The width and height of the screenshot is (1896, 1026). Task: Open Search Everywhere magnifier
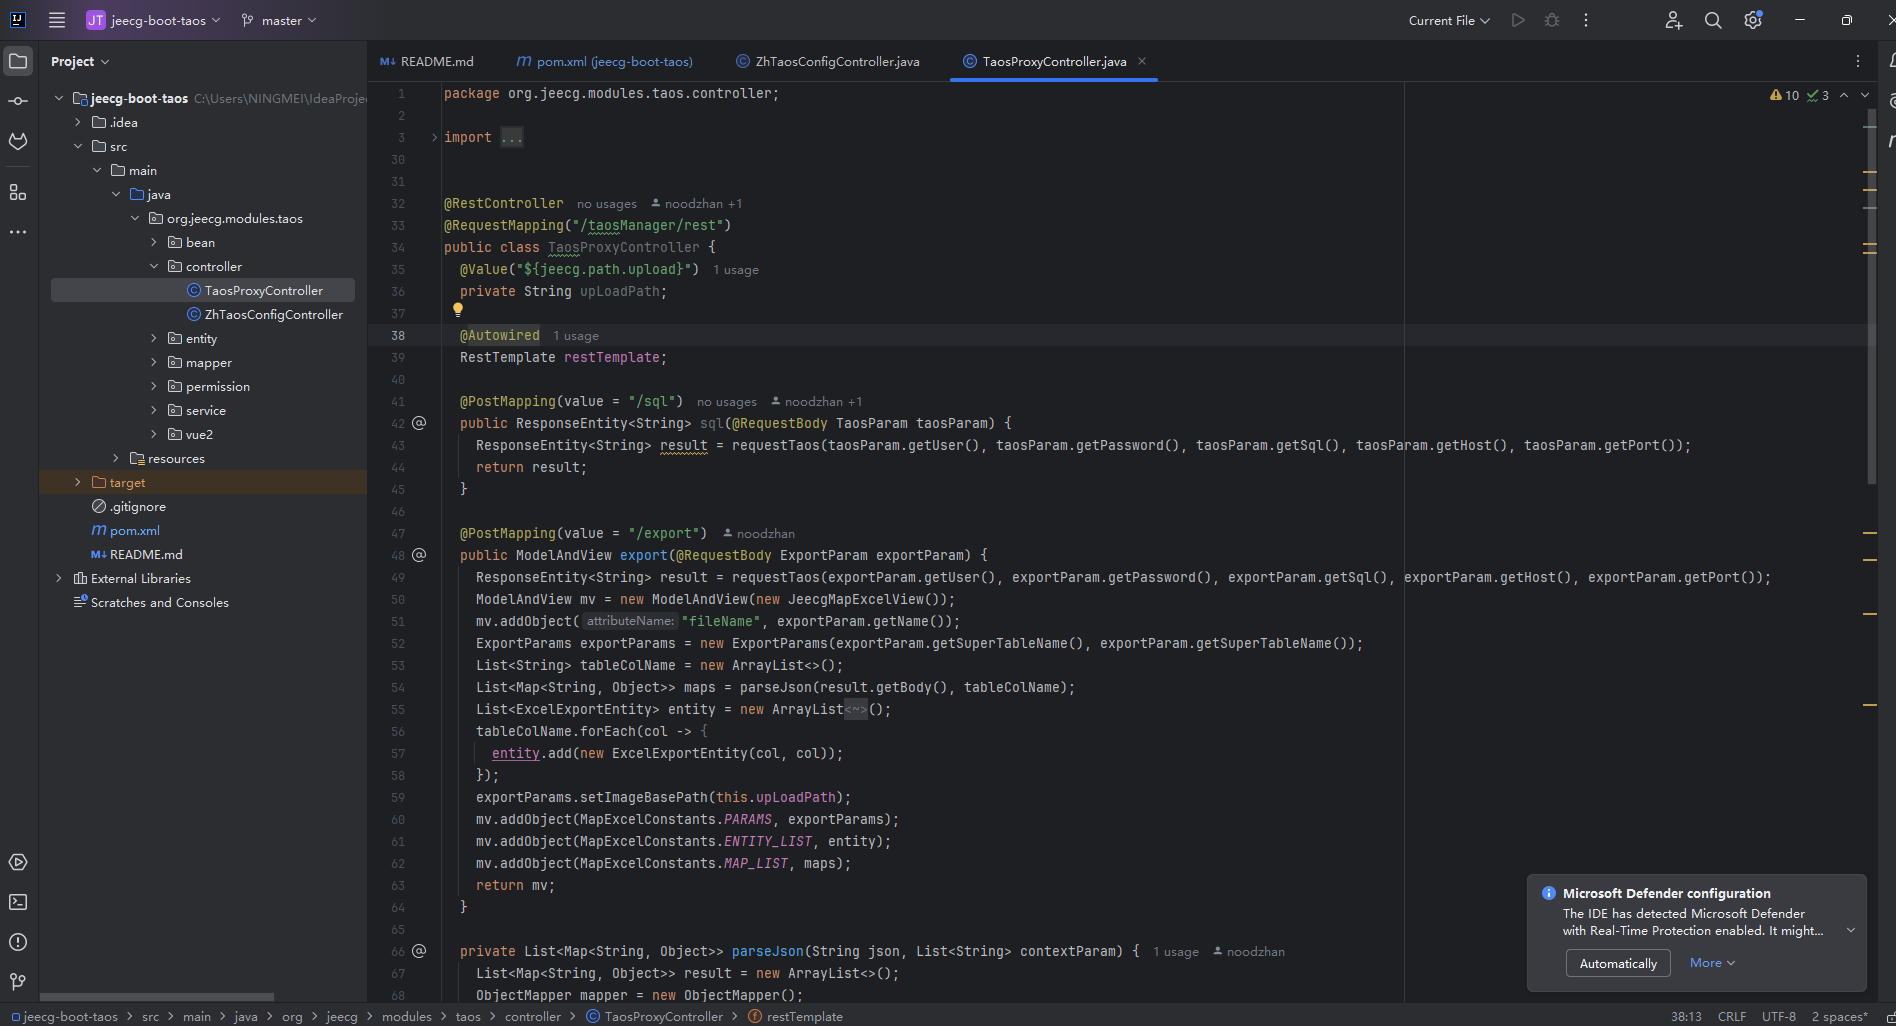(1713, 20)
